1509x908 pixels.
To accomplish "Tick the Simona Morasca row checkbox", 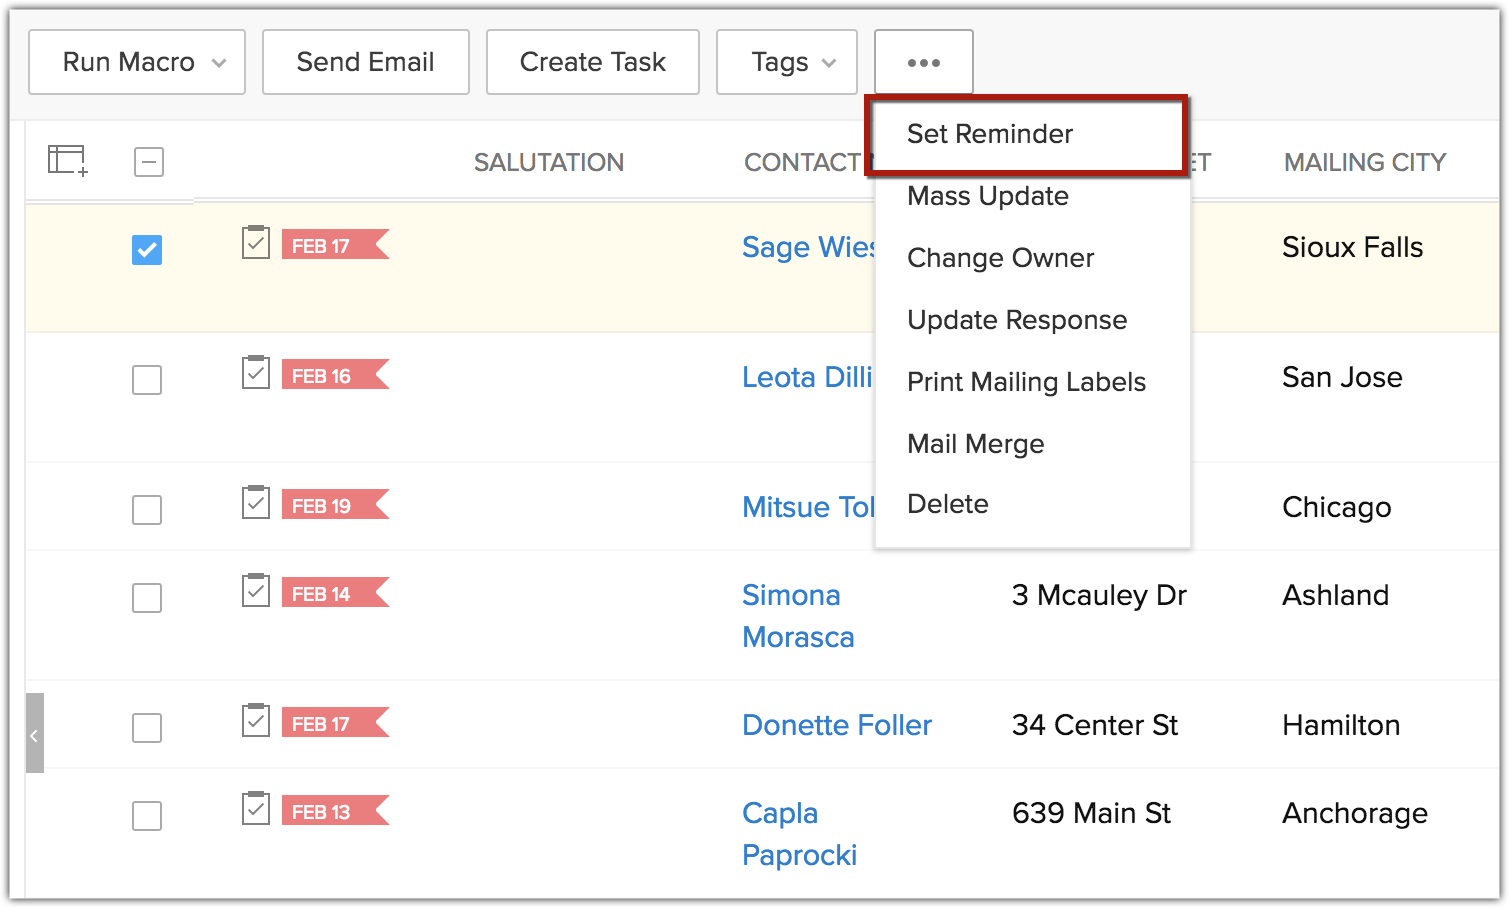I will coord(147,598).
